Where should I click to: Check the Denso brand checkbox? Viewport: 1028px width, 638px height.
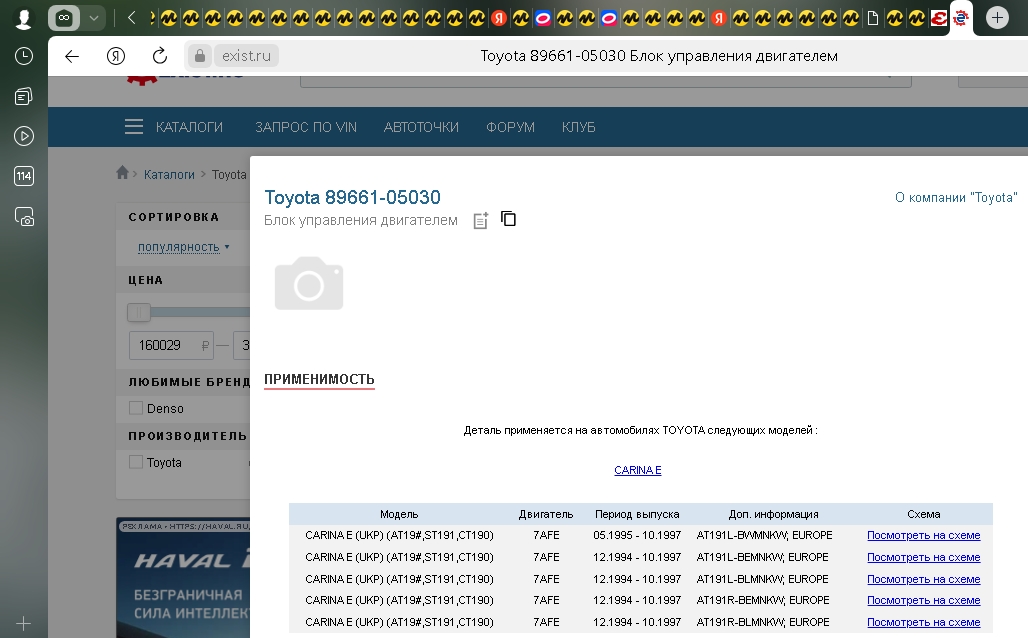pyautogui.click(x=136, y=408)
